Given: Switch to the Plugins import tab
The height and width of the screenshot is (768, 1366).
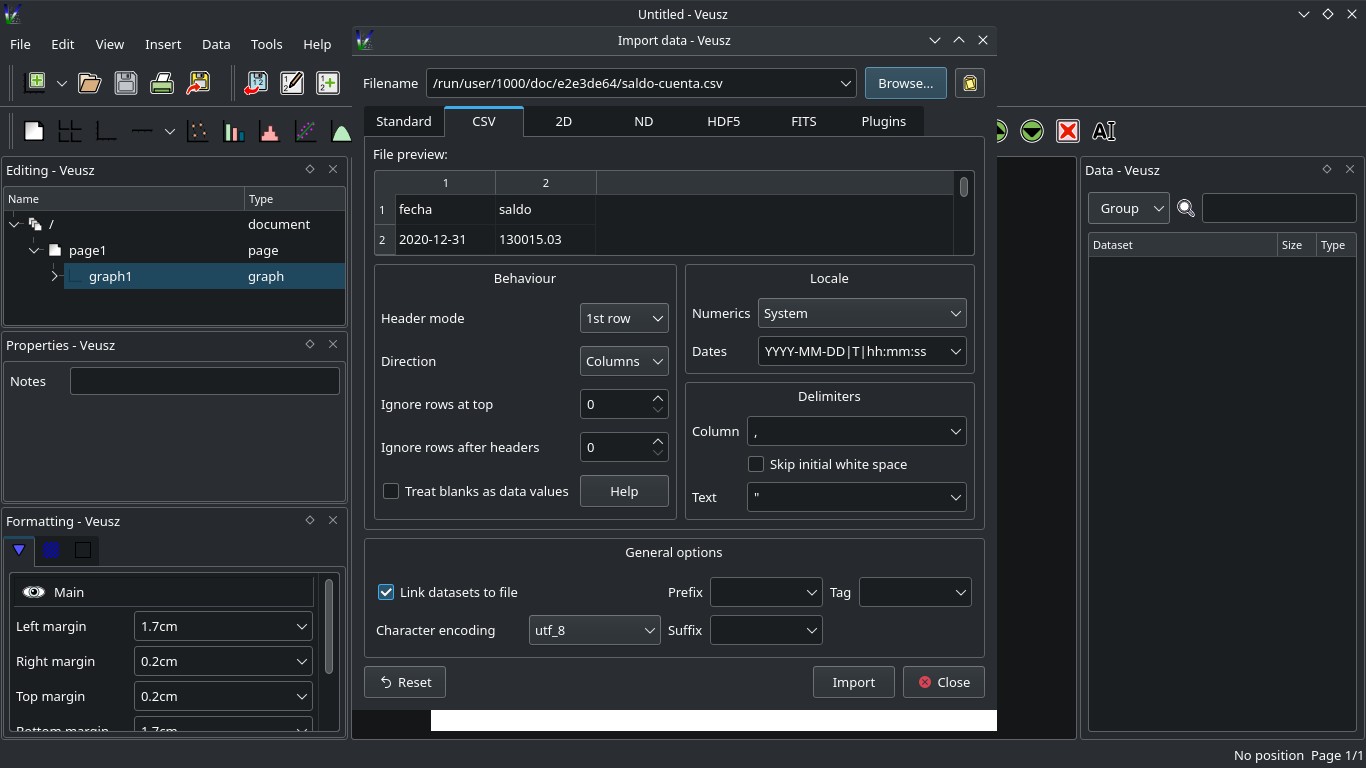Looking at the screenshot, I should [x=883, y=121].
